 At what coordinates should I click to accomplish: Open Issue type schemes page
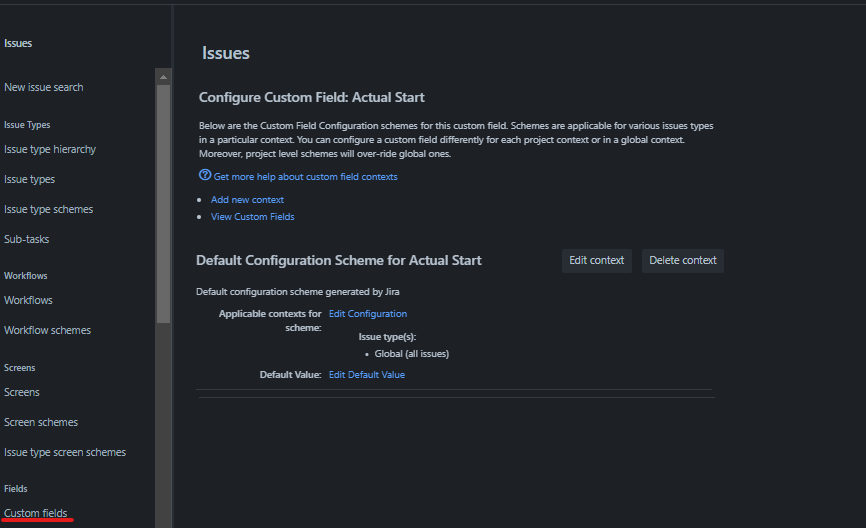(49, 210)
